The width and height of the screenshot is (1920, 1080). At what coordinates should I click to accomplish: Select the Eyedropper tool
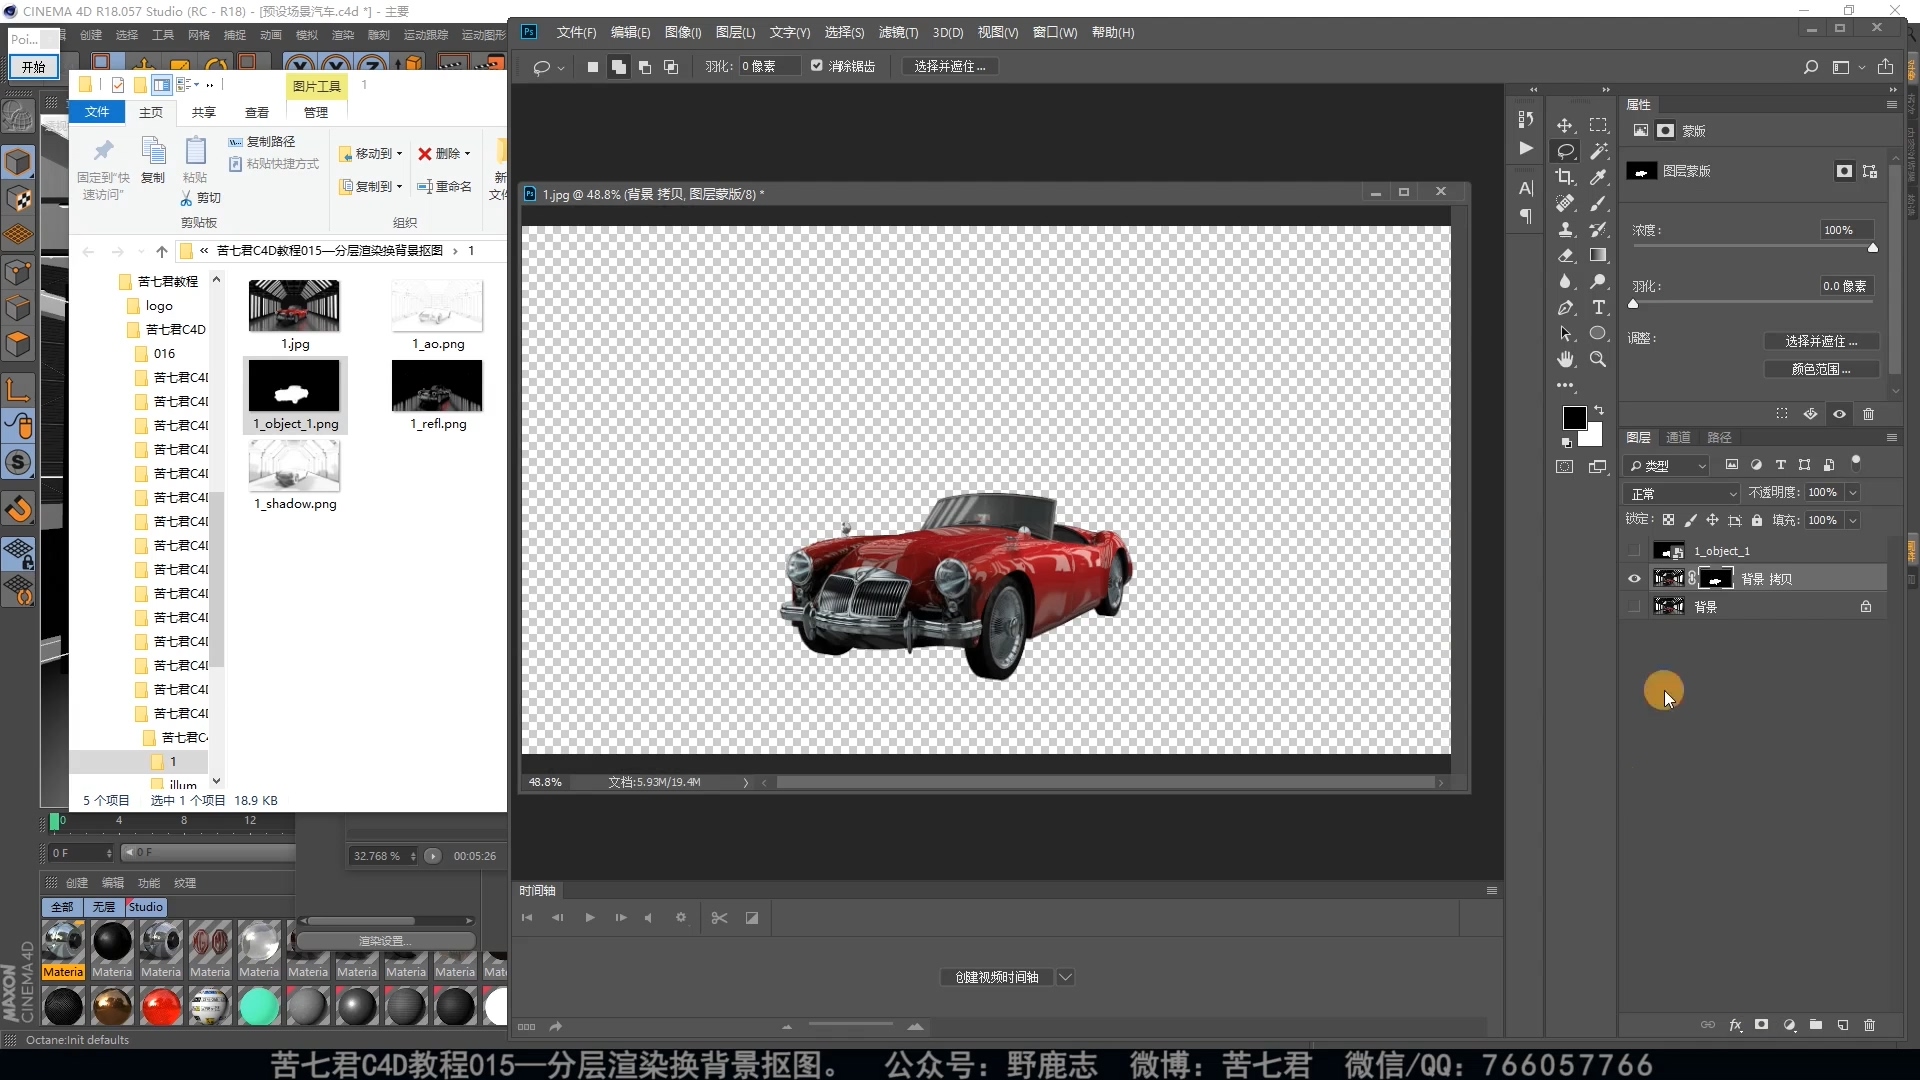1599,177
